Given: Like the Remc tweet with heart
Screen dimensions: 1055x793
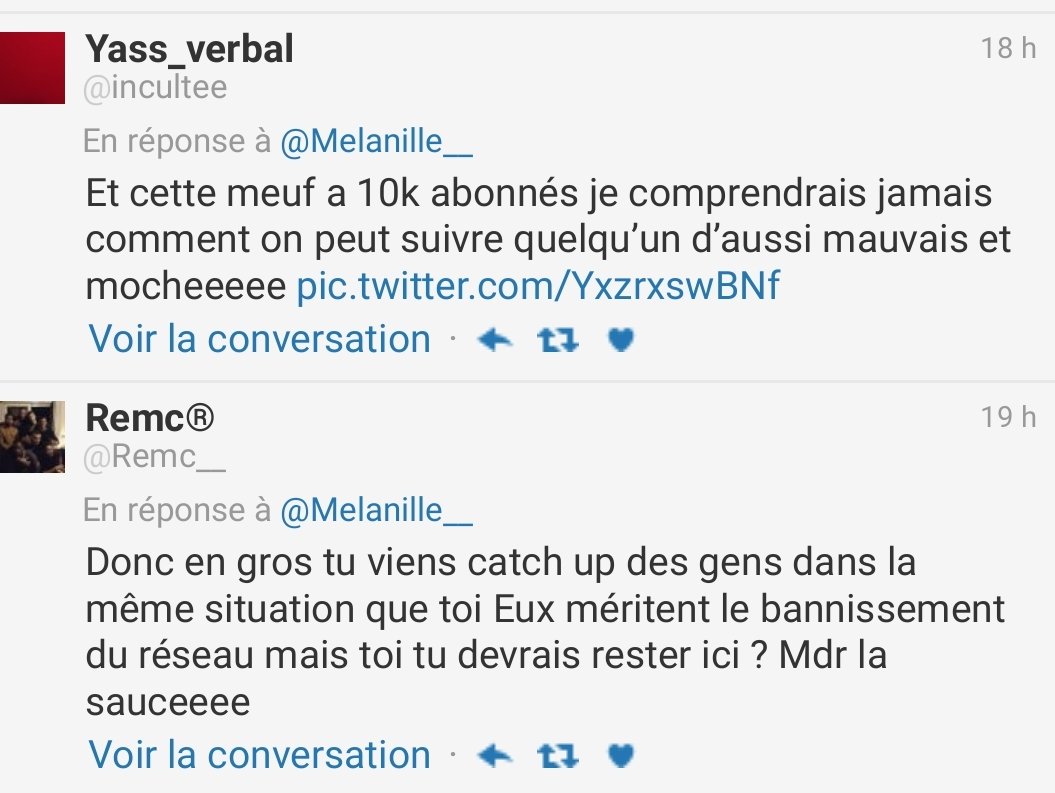Looking at the screenshot, I should [621, 756].
